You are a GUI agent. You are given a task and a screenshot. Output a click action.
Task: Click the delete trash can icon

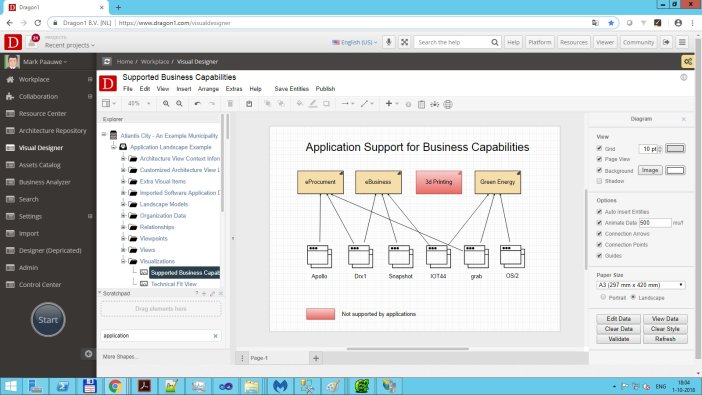click(x=230, y=104)
